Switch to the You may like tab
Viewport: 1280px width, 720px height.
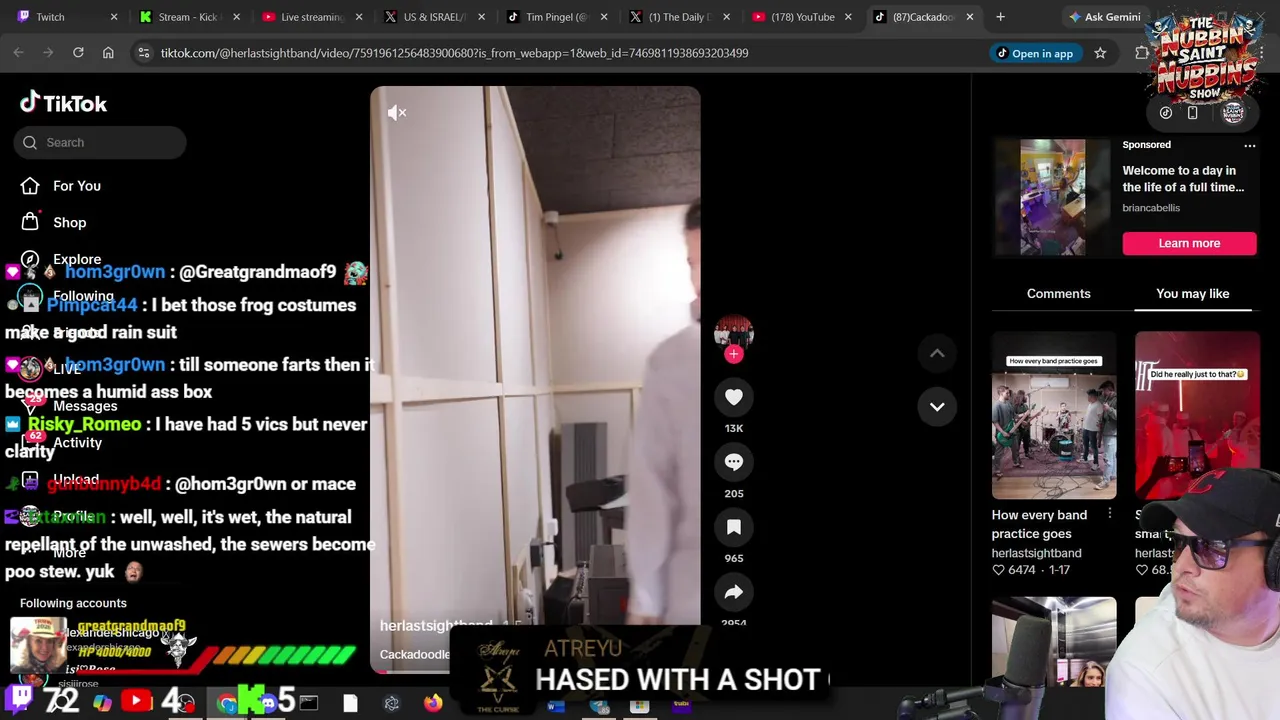(1192, 293)
